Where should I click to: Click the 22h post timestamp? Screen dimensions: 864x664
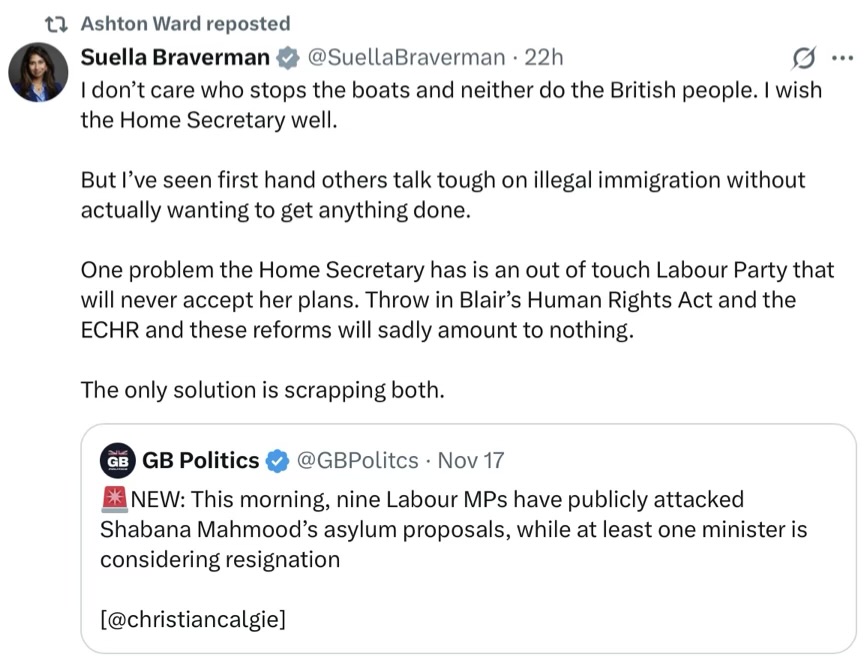[x=544, y=57]
